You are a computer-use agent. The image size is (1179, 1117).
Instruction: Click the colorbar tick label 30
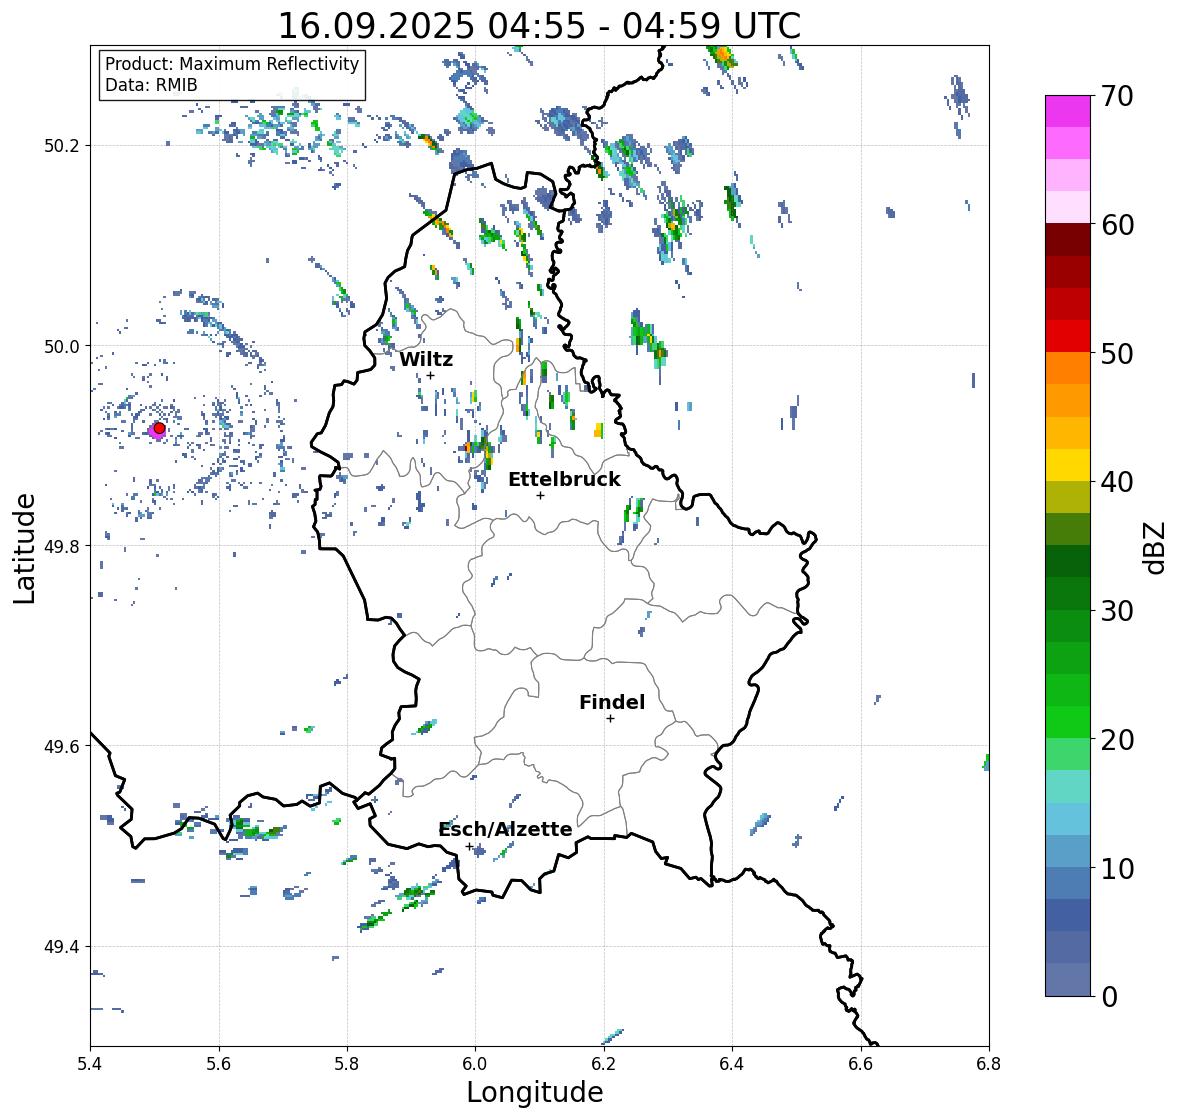point(1117,611)
